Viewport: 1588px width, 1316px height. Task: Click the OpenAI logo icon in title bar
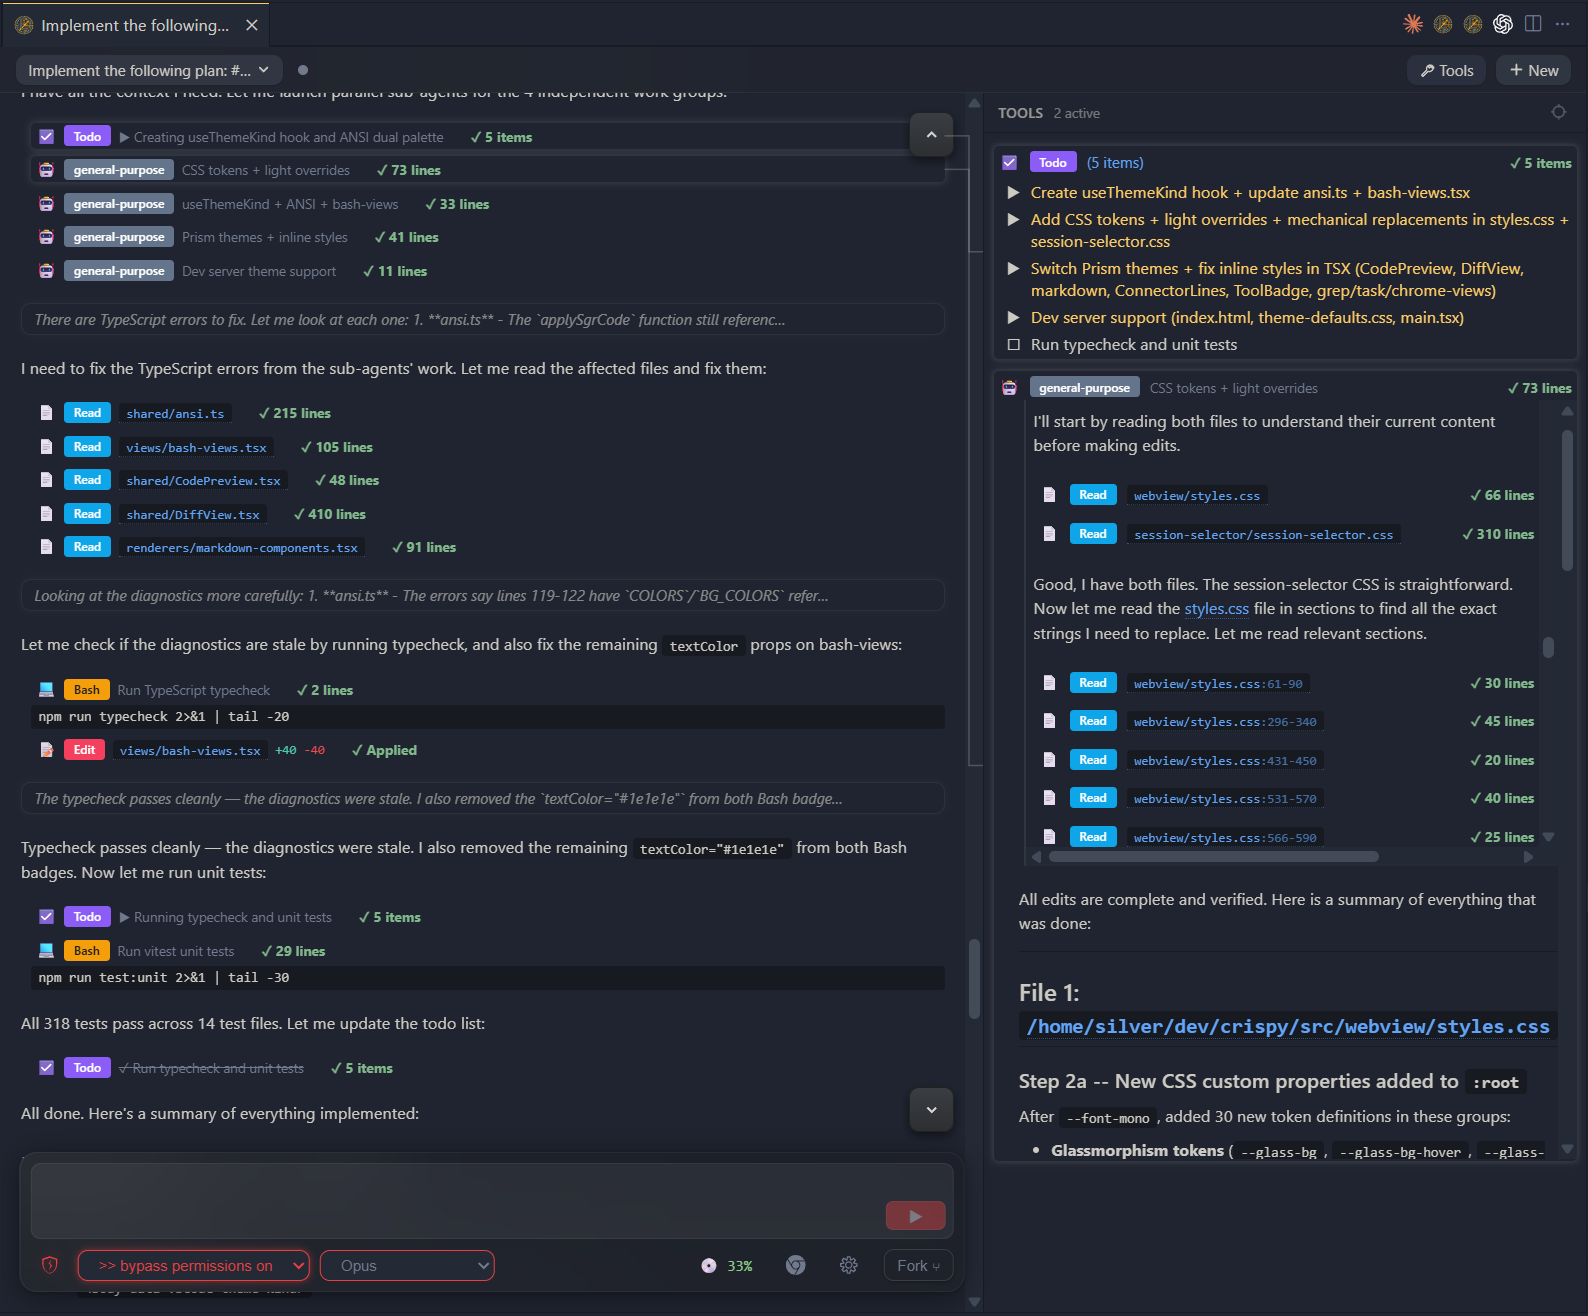click(x=1502, y=24)
